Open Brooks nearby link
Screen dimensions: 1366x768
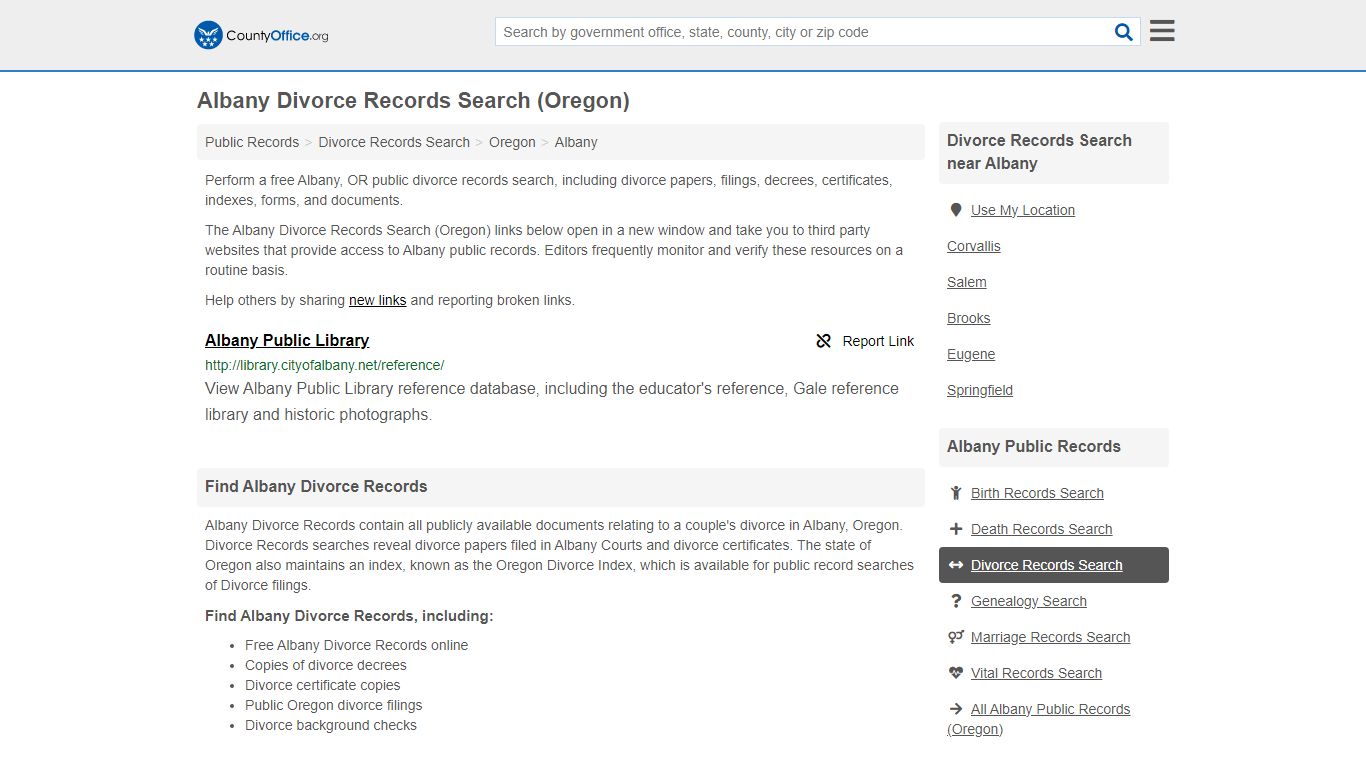969,318
